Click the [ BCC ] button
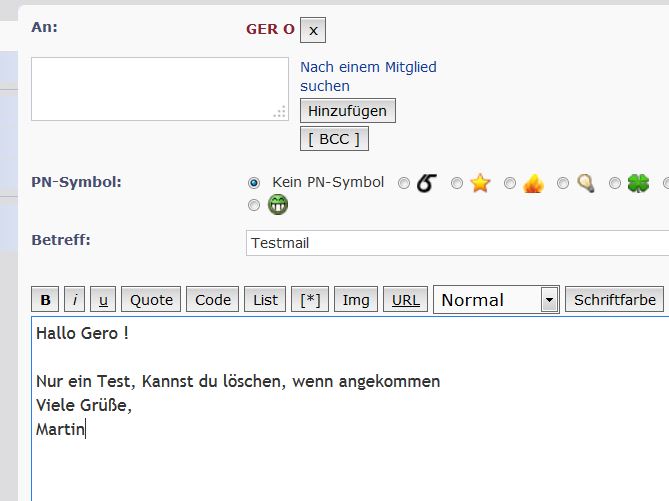 [334, 139]
